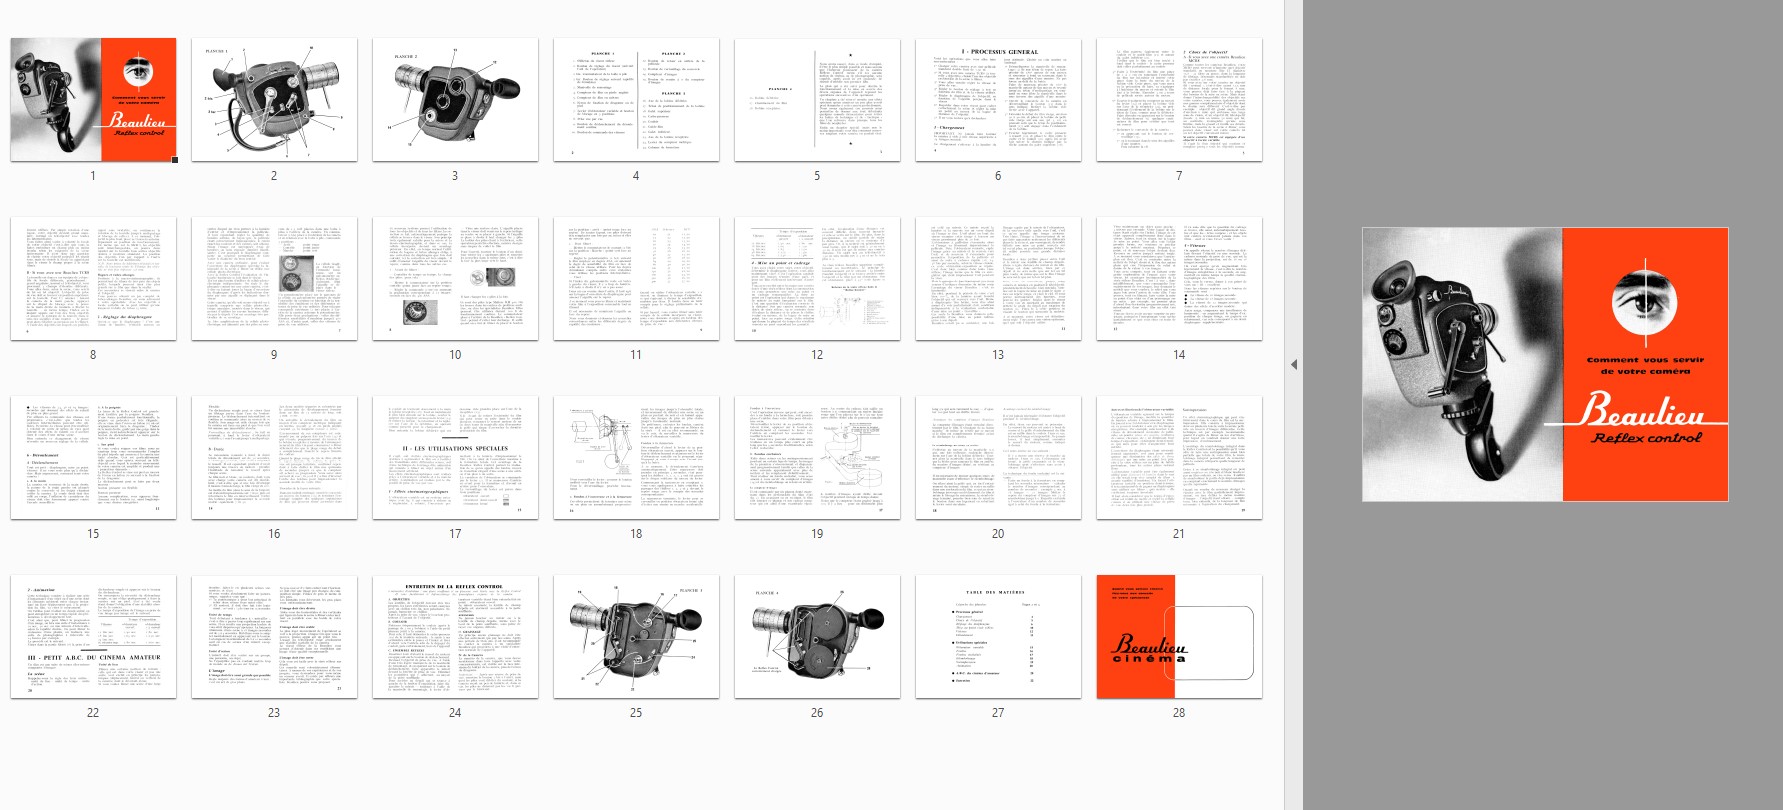Select page 22 Cinema Amateur thumbnail
Viewport: 1783px width, 810px height.
click(93, 637)
